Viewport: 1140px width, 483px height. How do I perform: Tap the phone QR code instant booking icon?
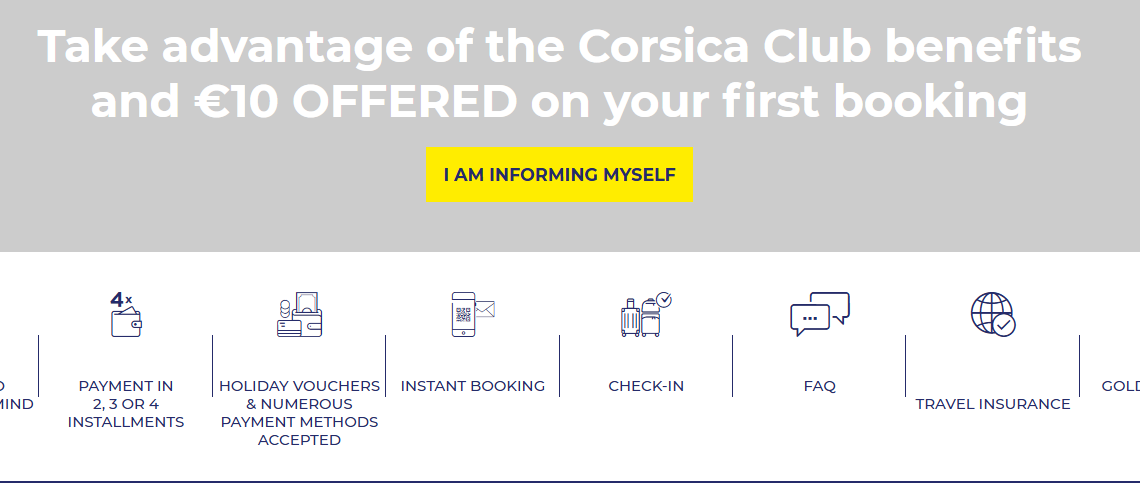[473, 314]
